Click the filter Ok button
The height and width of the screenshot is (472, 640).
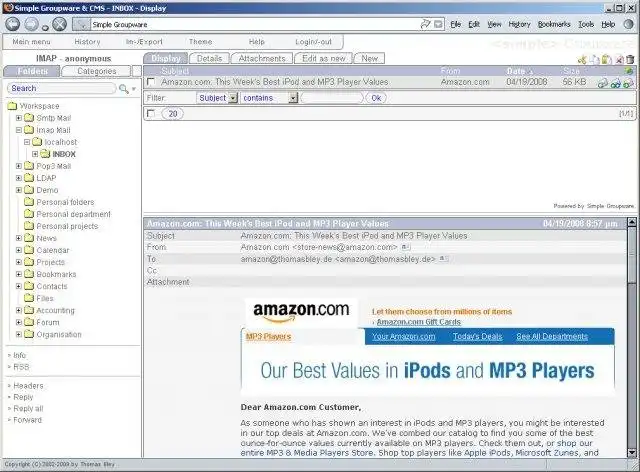coord(376,98)
